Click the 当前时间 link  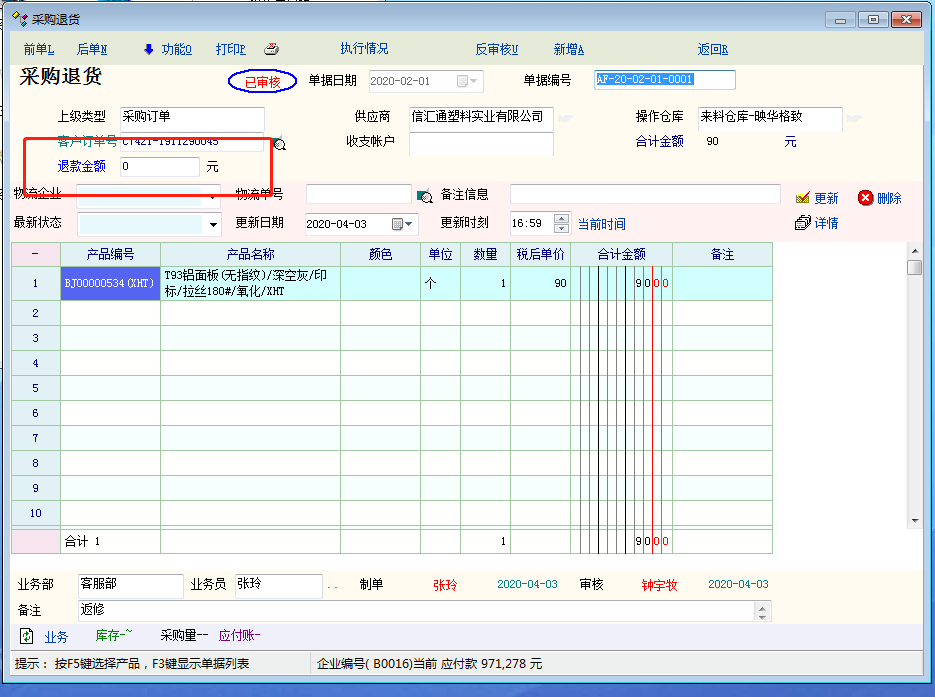pos(601,224)
